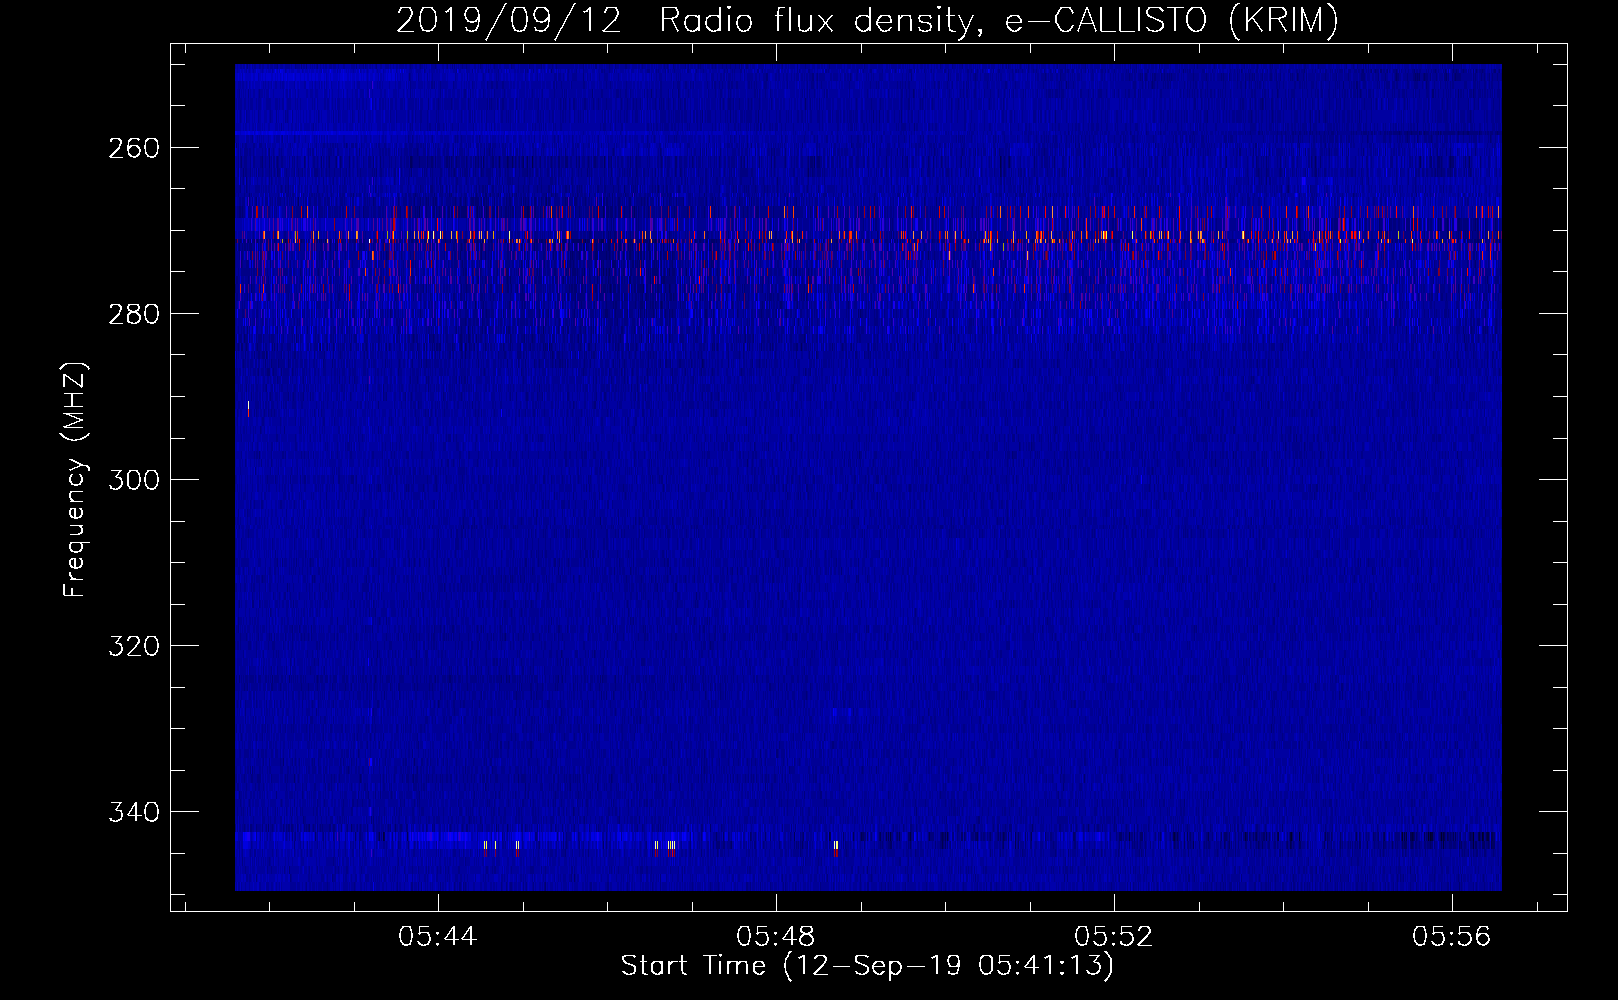Click the yellow burst near 345 MHz at 05:48:40
The image size is (1618, 1000).
pos(836,849)
